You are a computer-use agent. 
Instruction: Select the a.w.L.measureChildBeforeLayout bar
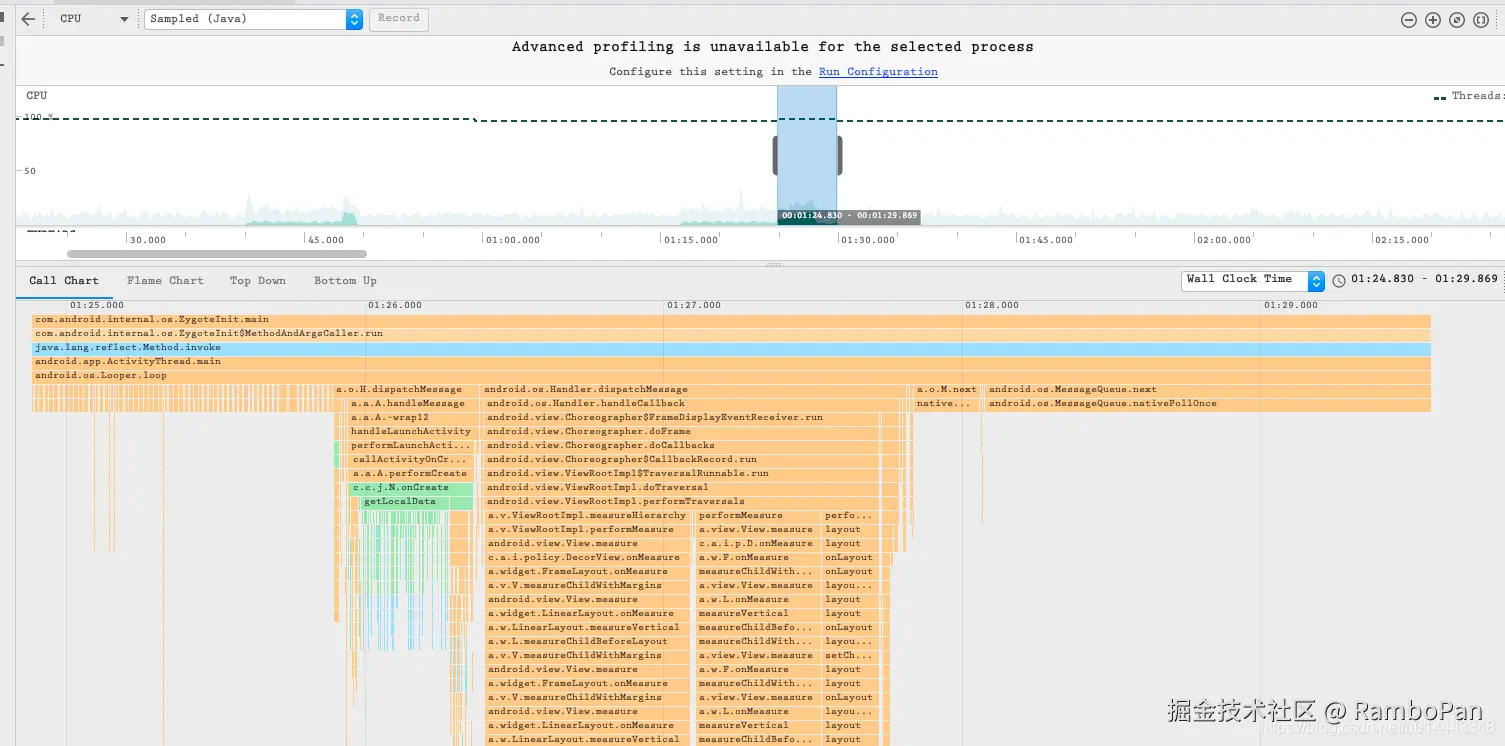tap(588, 642)
